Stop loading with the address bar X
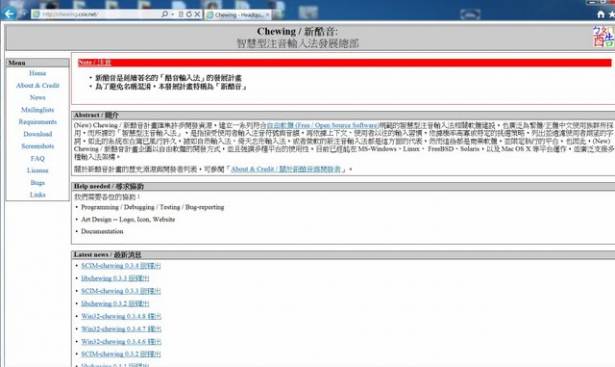 click(197, 14)
